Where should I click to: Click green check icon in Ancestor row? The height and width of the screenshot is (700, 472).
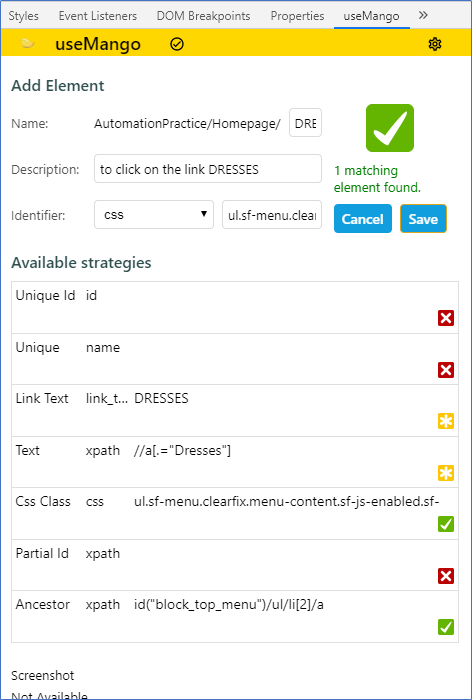click(446, 627)
